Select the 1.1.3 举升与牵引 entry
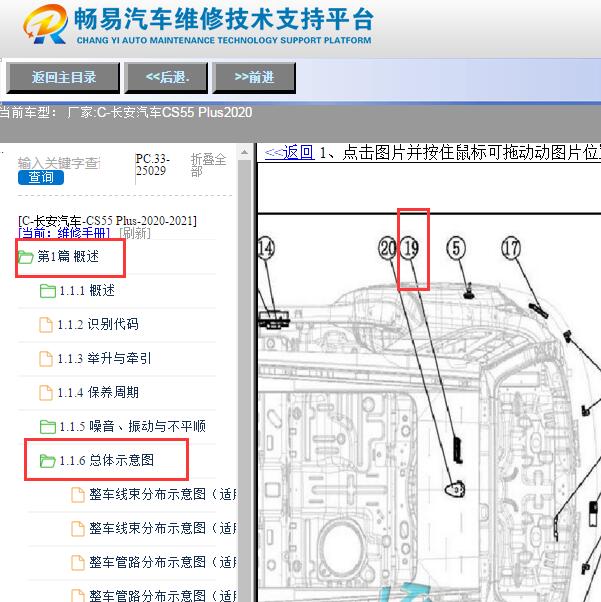601x602 pixels. 104,359
